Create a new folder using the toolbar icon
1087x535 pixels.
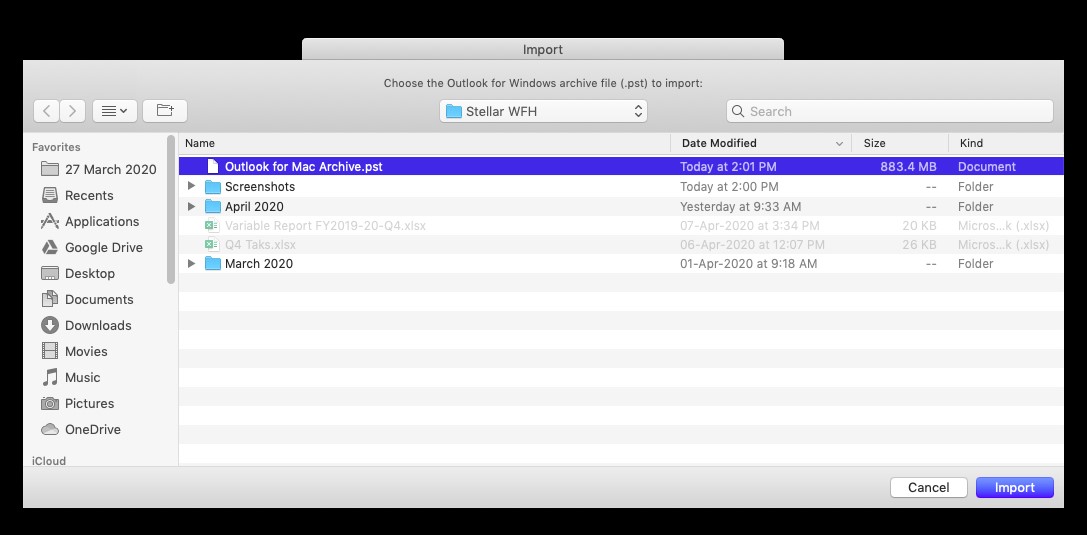coord(165,111)
